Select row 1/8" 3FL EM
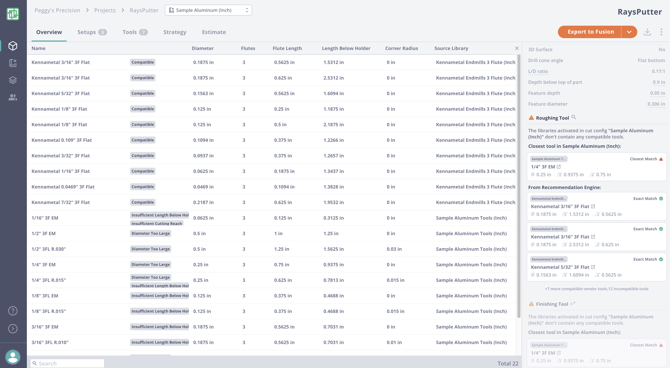 click(x=272, y=296)
